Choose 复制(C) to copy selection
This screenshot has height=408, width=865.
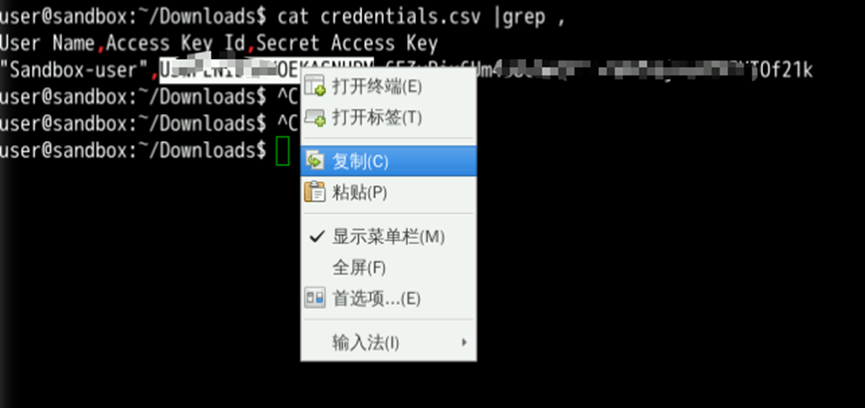[x=360, y=162]
